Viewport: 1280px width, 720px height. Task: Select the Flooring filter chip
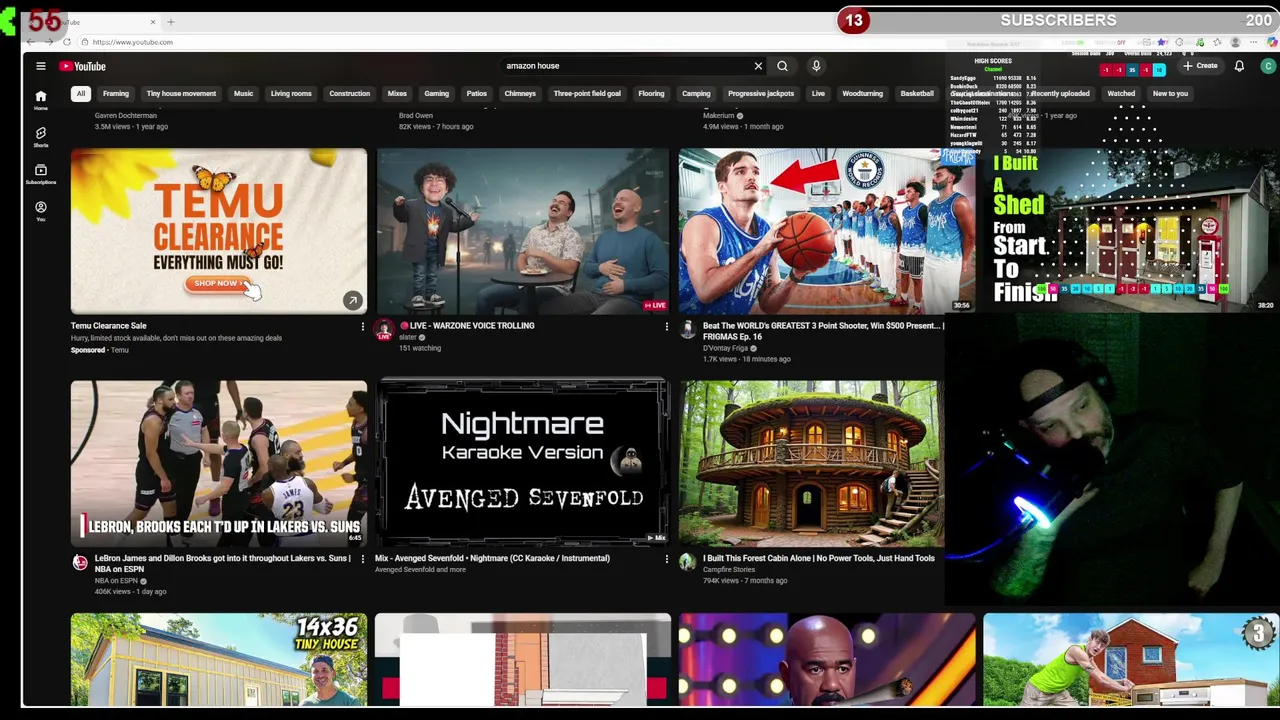[651, 93]
